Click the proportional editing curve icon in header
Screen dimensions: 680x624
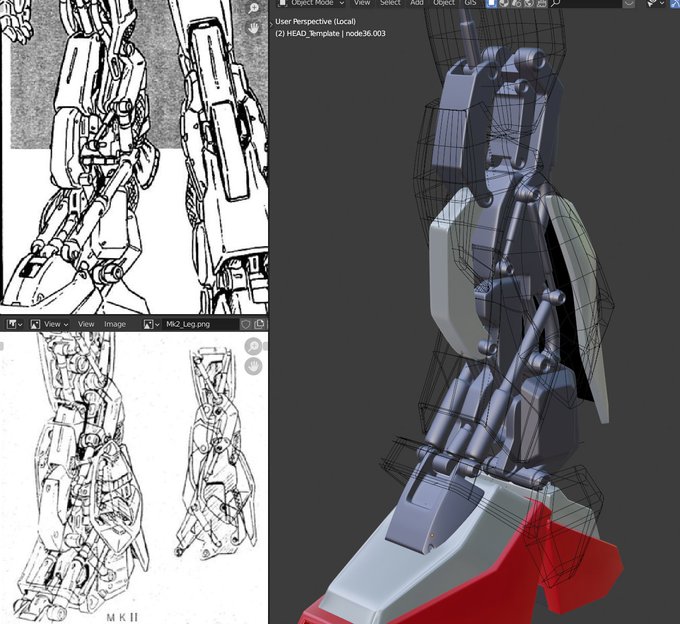point(629,3)
